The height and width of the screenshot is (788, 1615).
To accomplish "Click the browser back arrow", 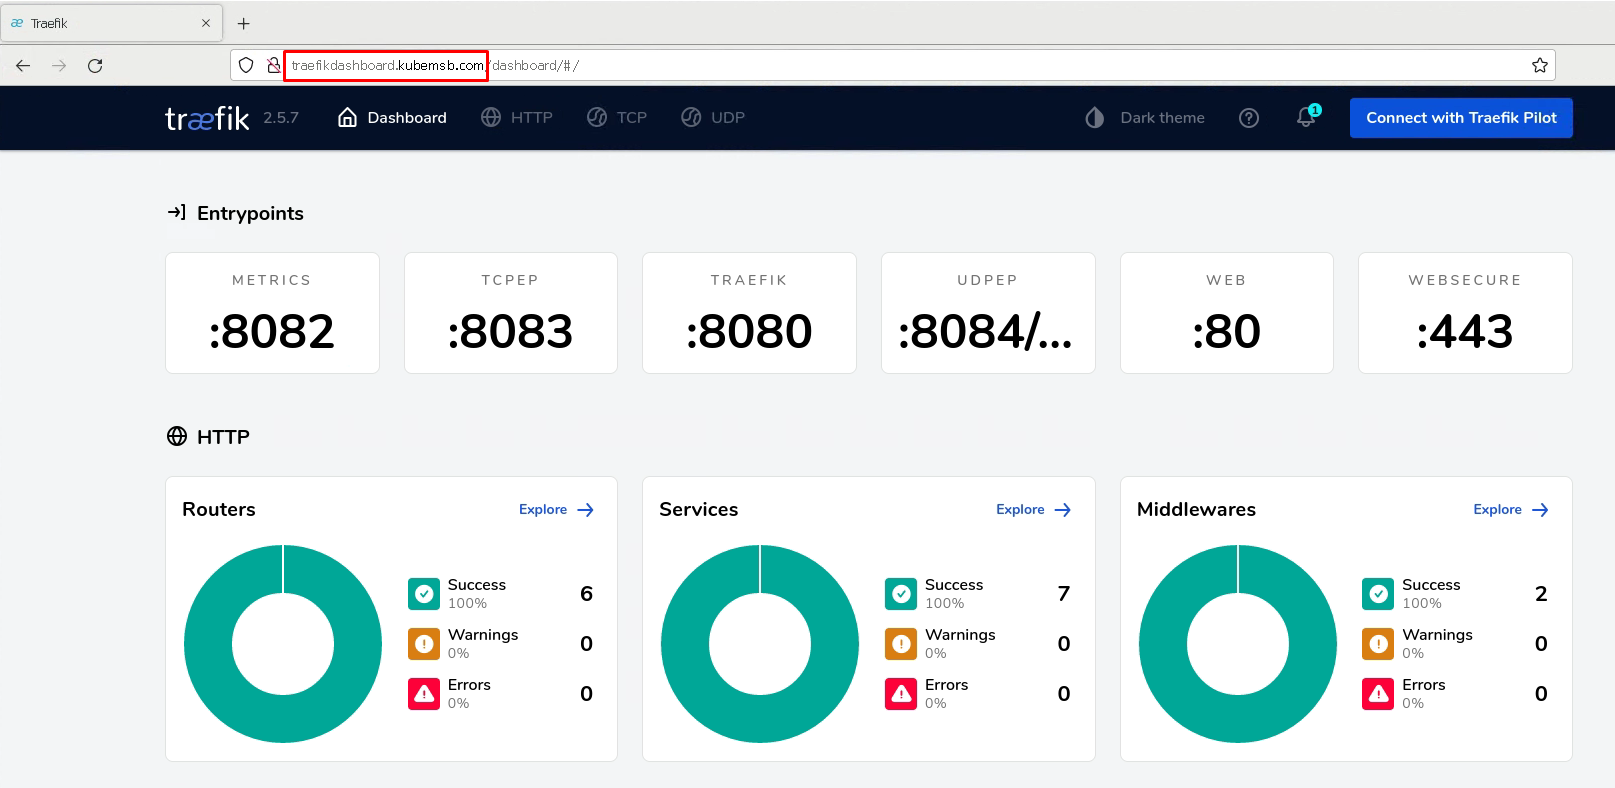I will pos(23,66).
